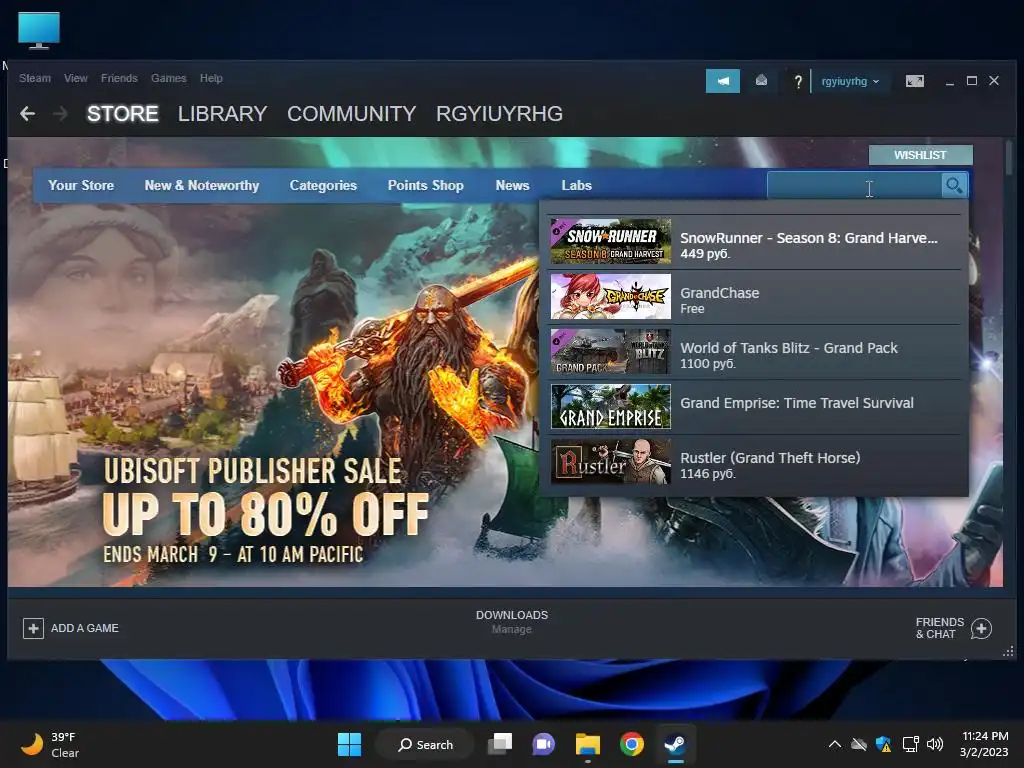Go forward with the right arrow
1024x768 pixels.
pyautogui.click(x=60, y=114)
